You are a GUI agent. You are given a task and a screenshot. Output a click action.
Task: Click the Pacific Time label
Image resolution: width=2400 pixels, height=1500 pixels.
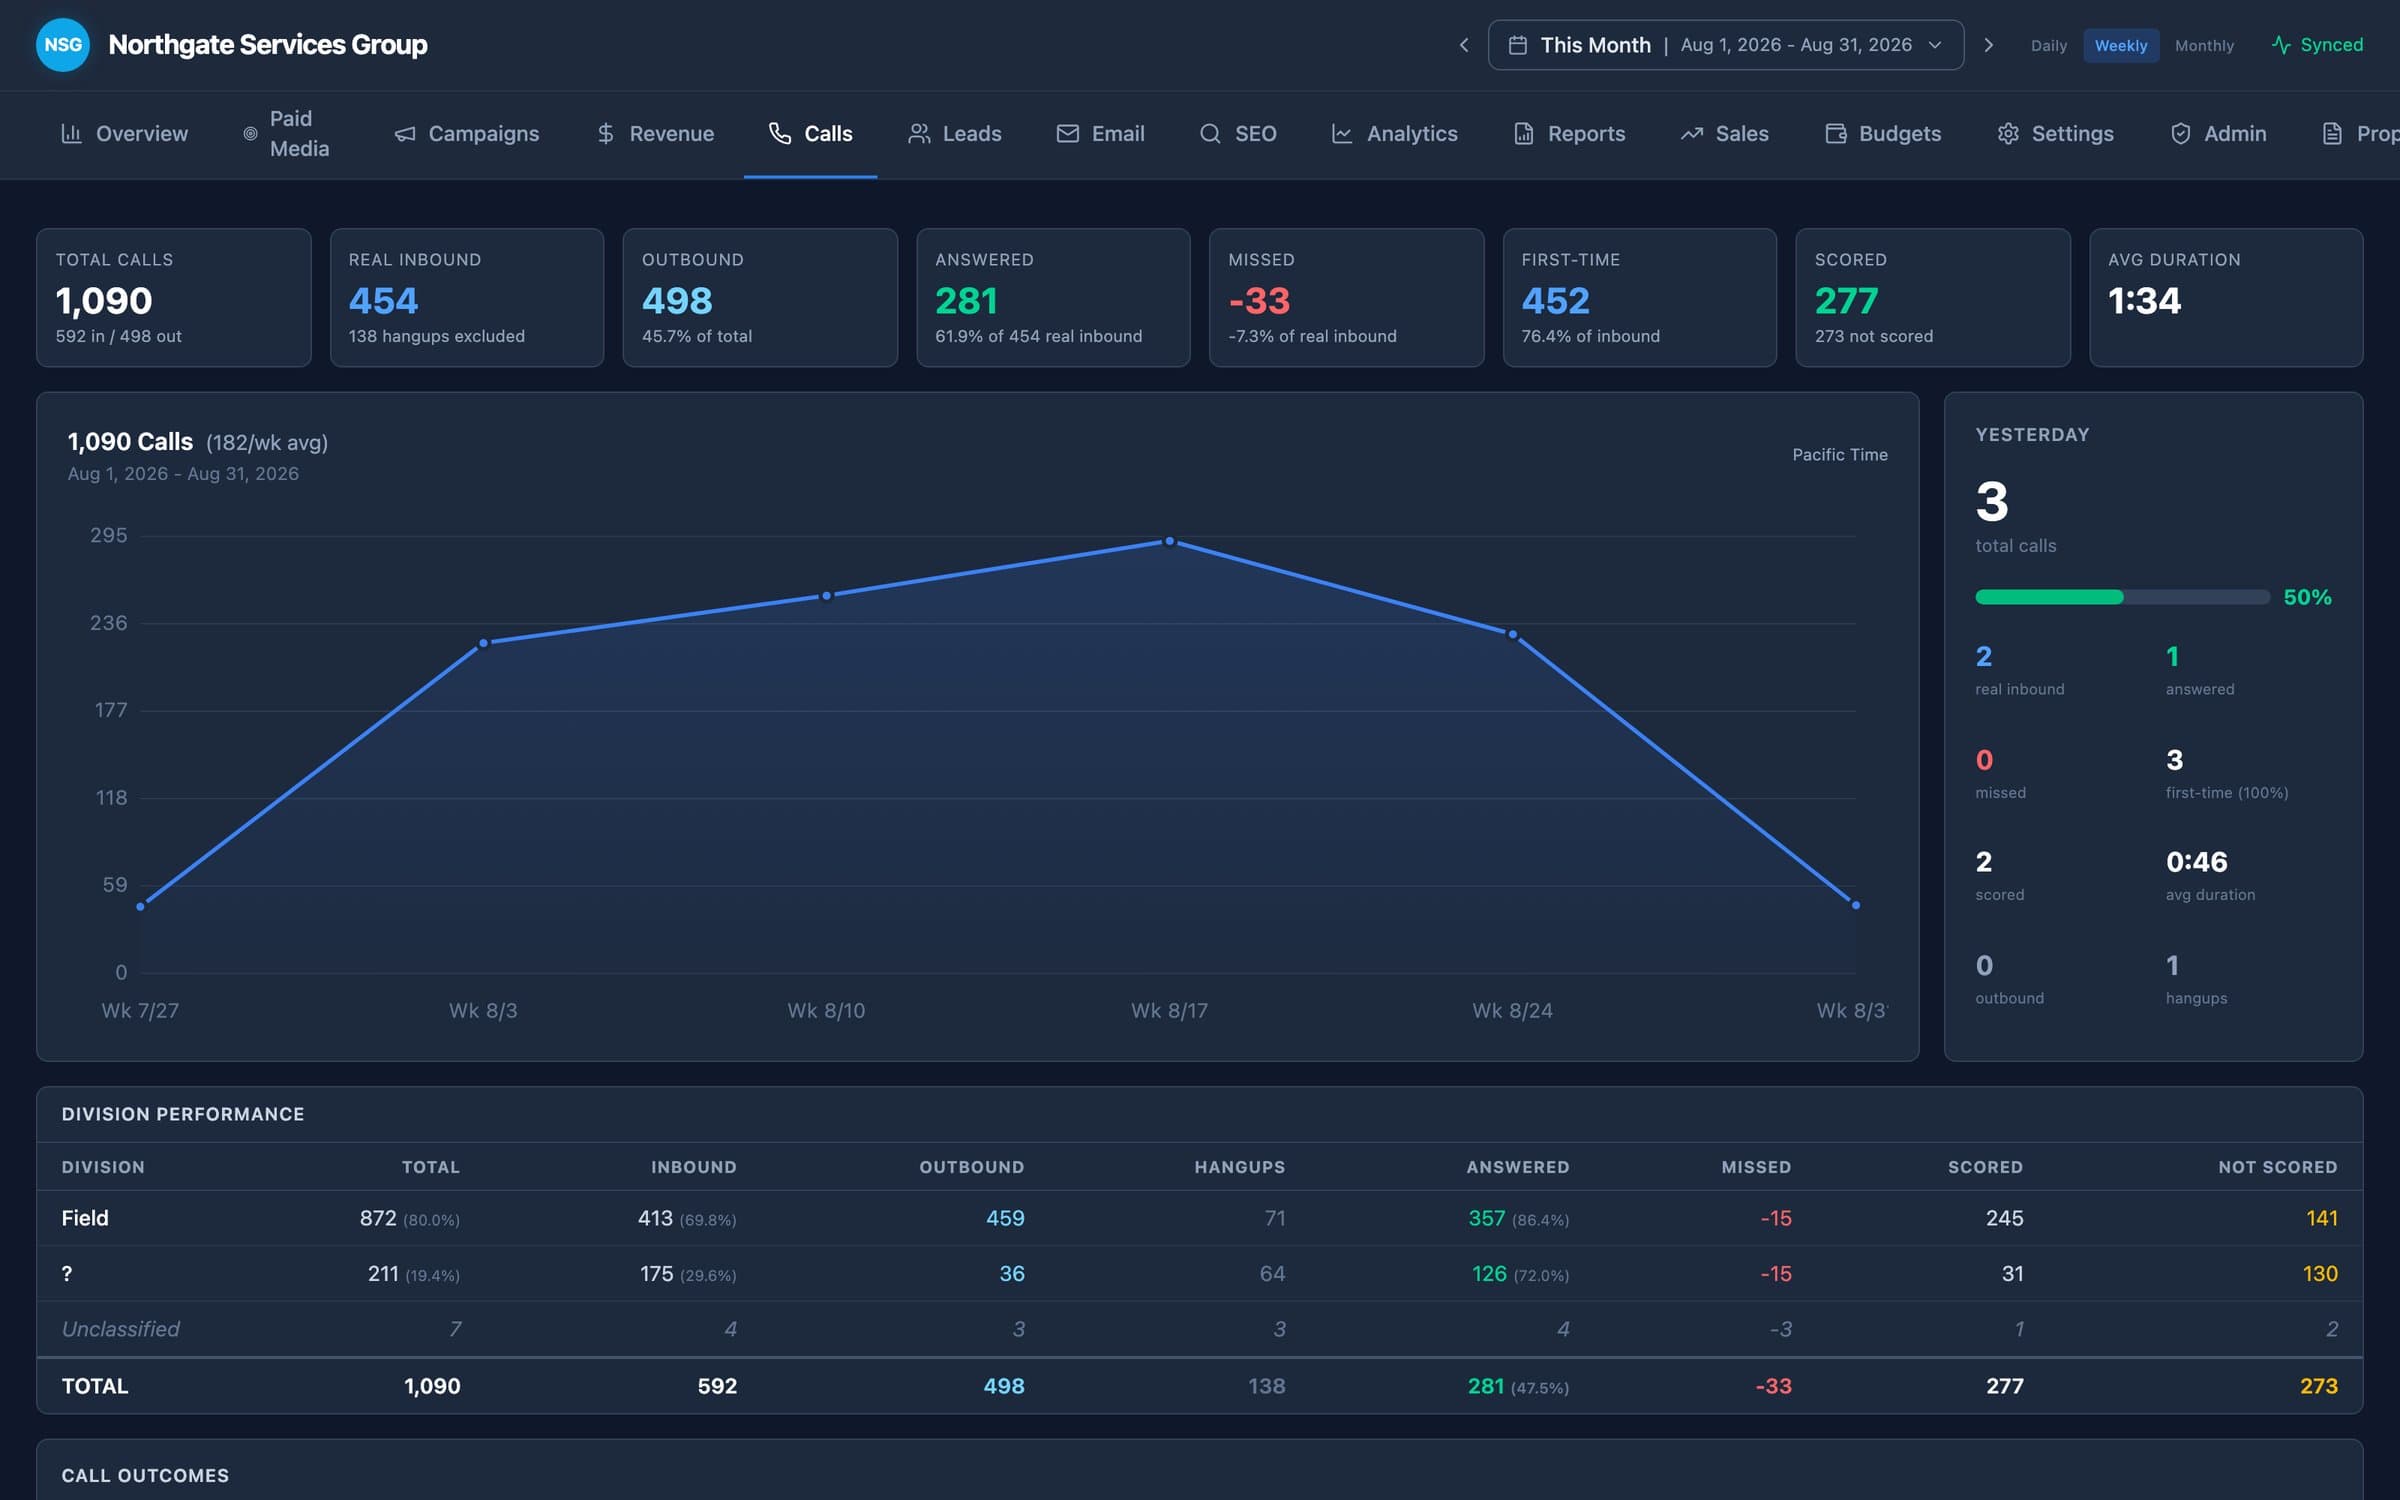[1839, 455]
